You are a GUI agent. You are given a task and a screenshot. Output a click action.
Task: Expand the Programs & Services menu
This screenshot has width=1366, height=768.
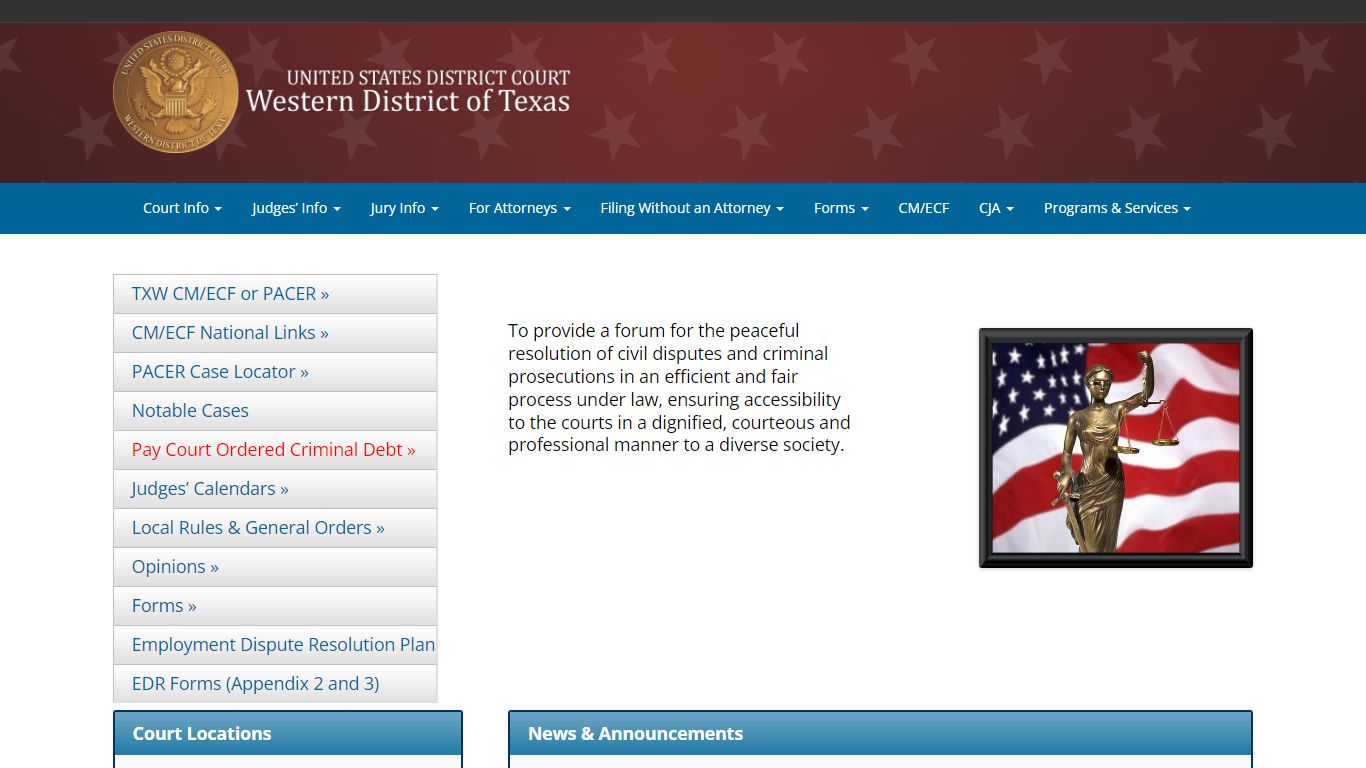tap(1117, 208)
